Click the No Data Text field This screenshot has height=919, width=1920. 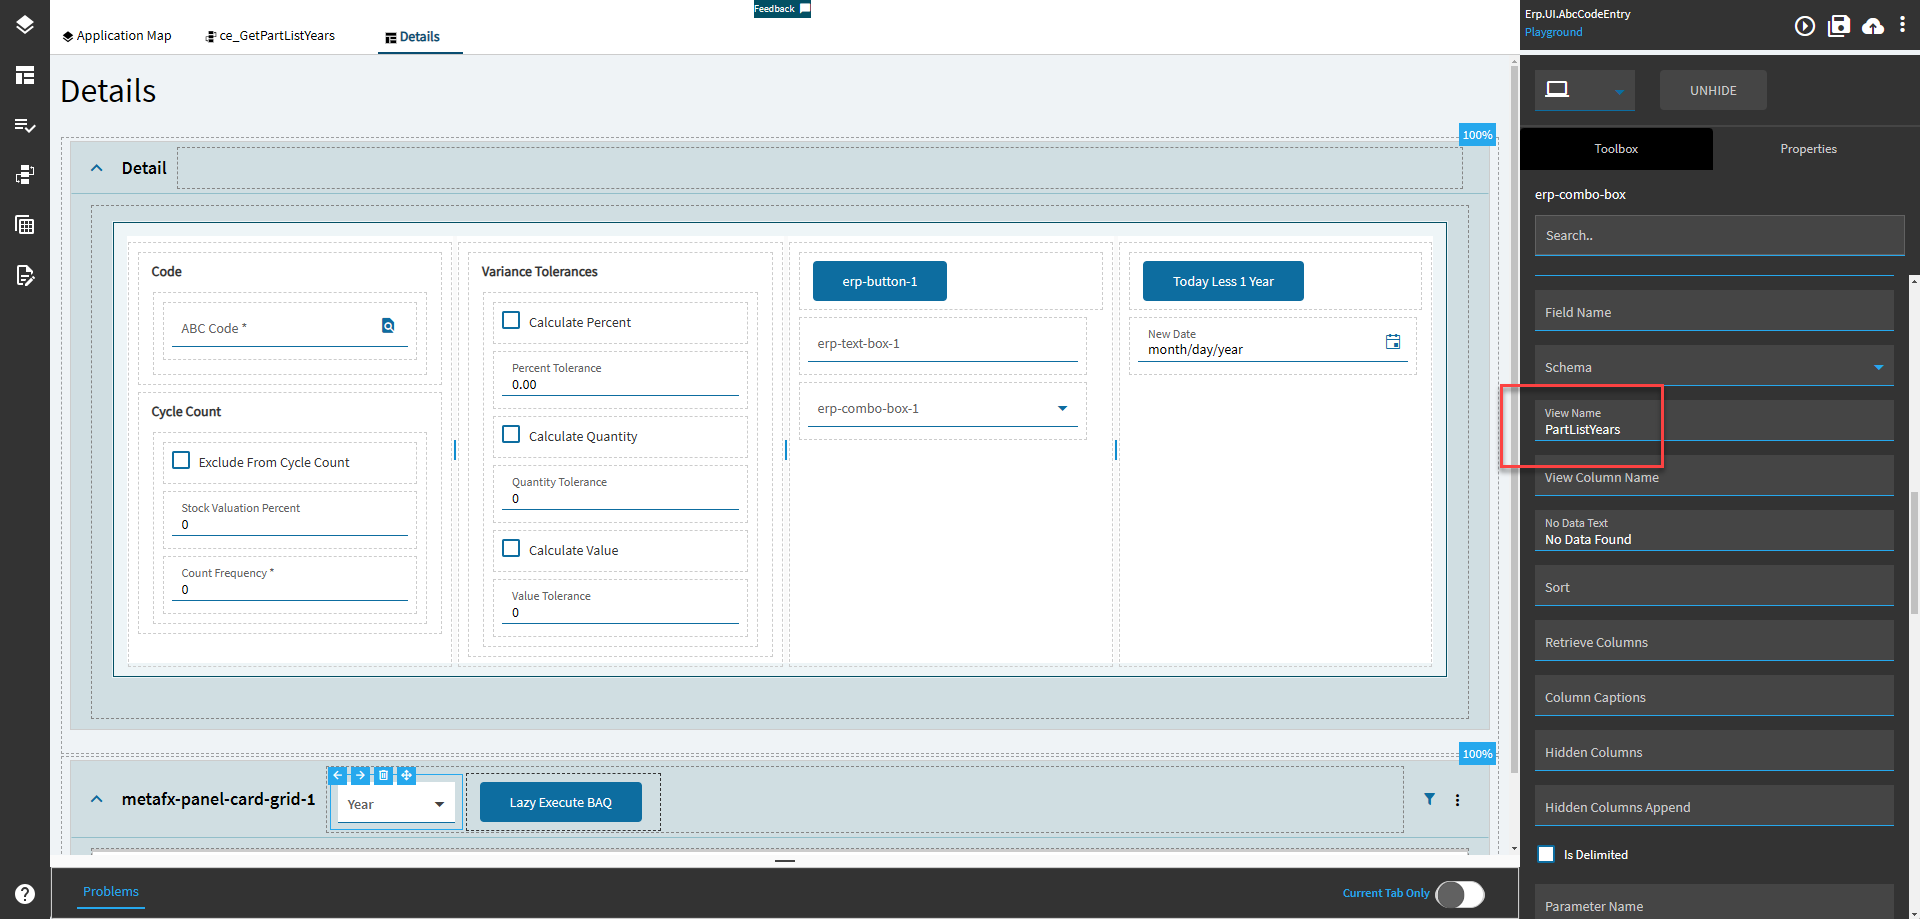click(1714, 531)
